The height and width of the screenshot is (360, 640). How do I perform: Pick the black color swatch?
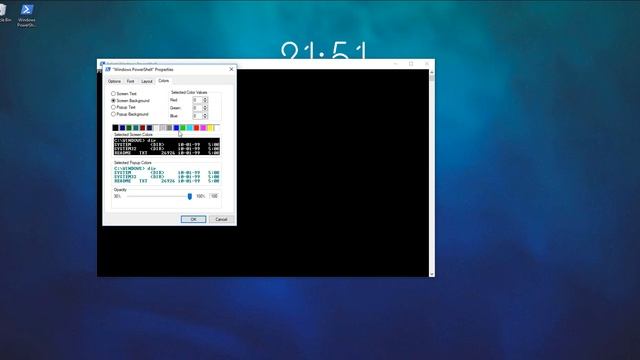tap(115, 128)
